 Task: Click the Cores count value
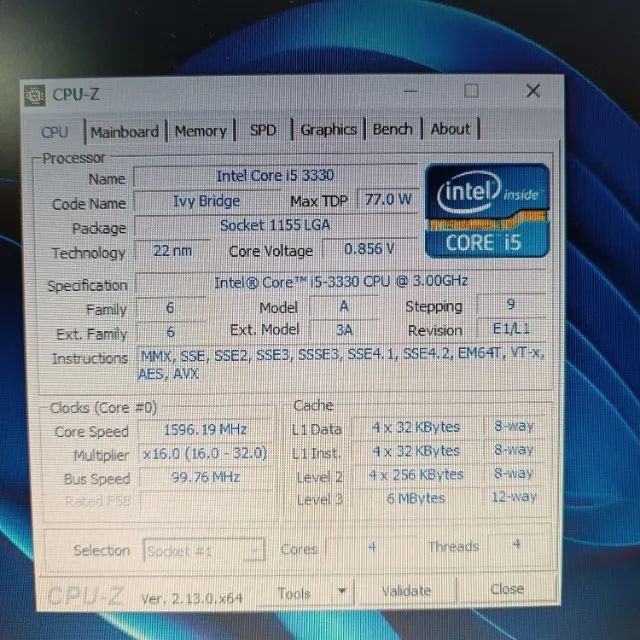[x=371, y=547]
